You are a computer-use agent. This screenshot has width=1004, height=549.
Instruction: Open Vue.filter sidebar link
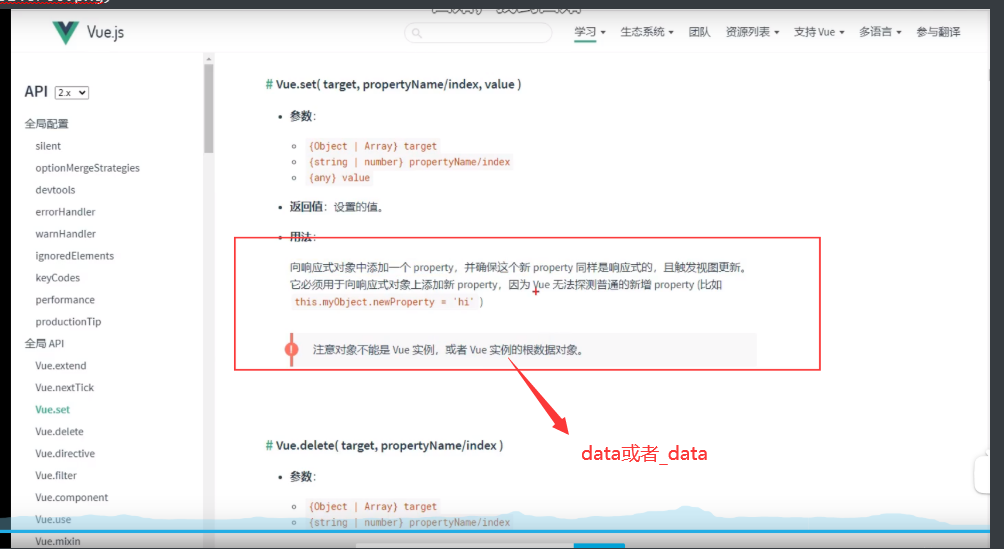(56, 475)
